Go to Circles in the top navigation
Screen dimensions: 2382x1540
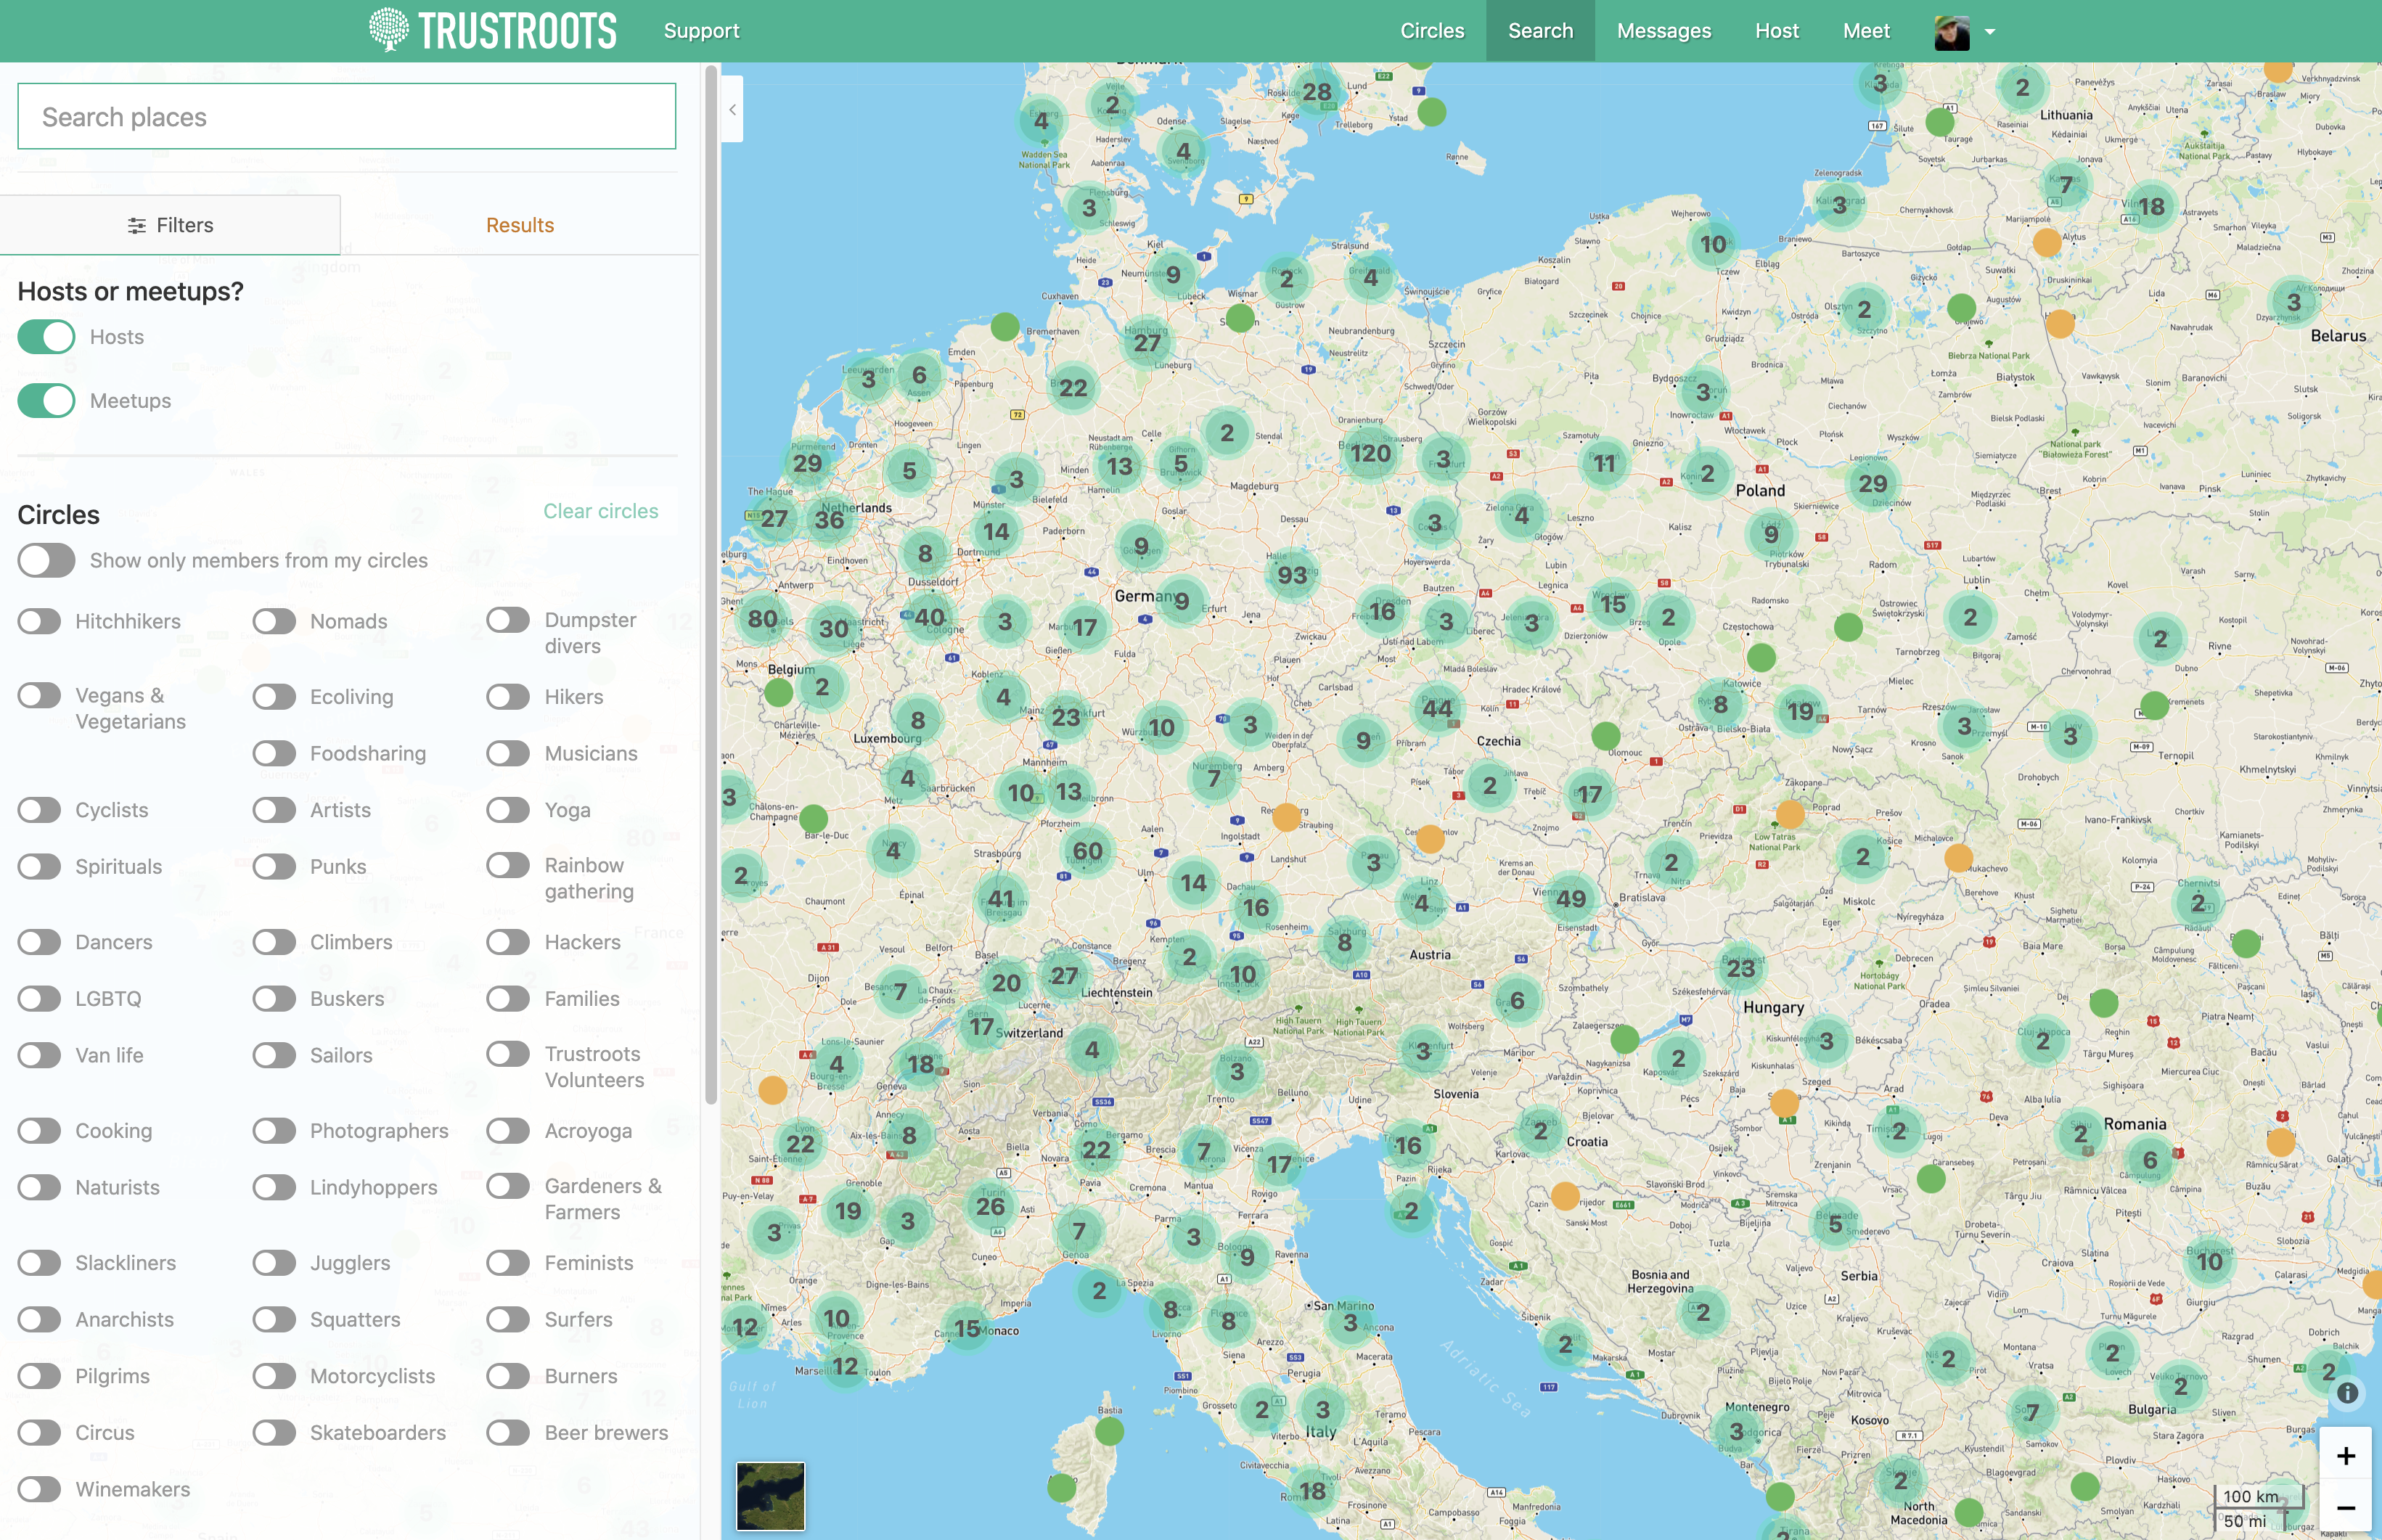(1432, 31)
